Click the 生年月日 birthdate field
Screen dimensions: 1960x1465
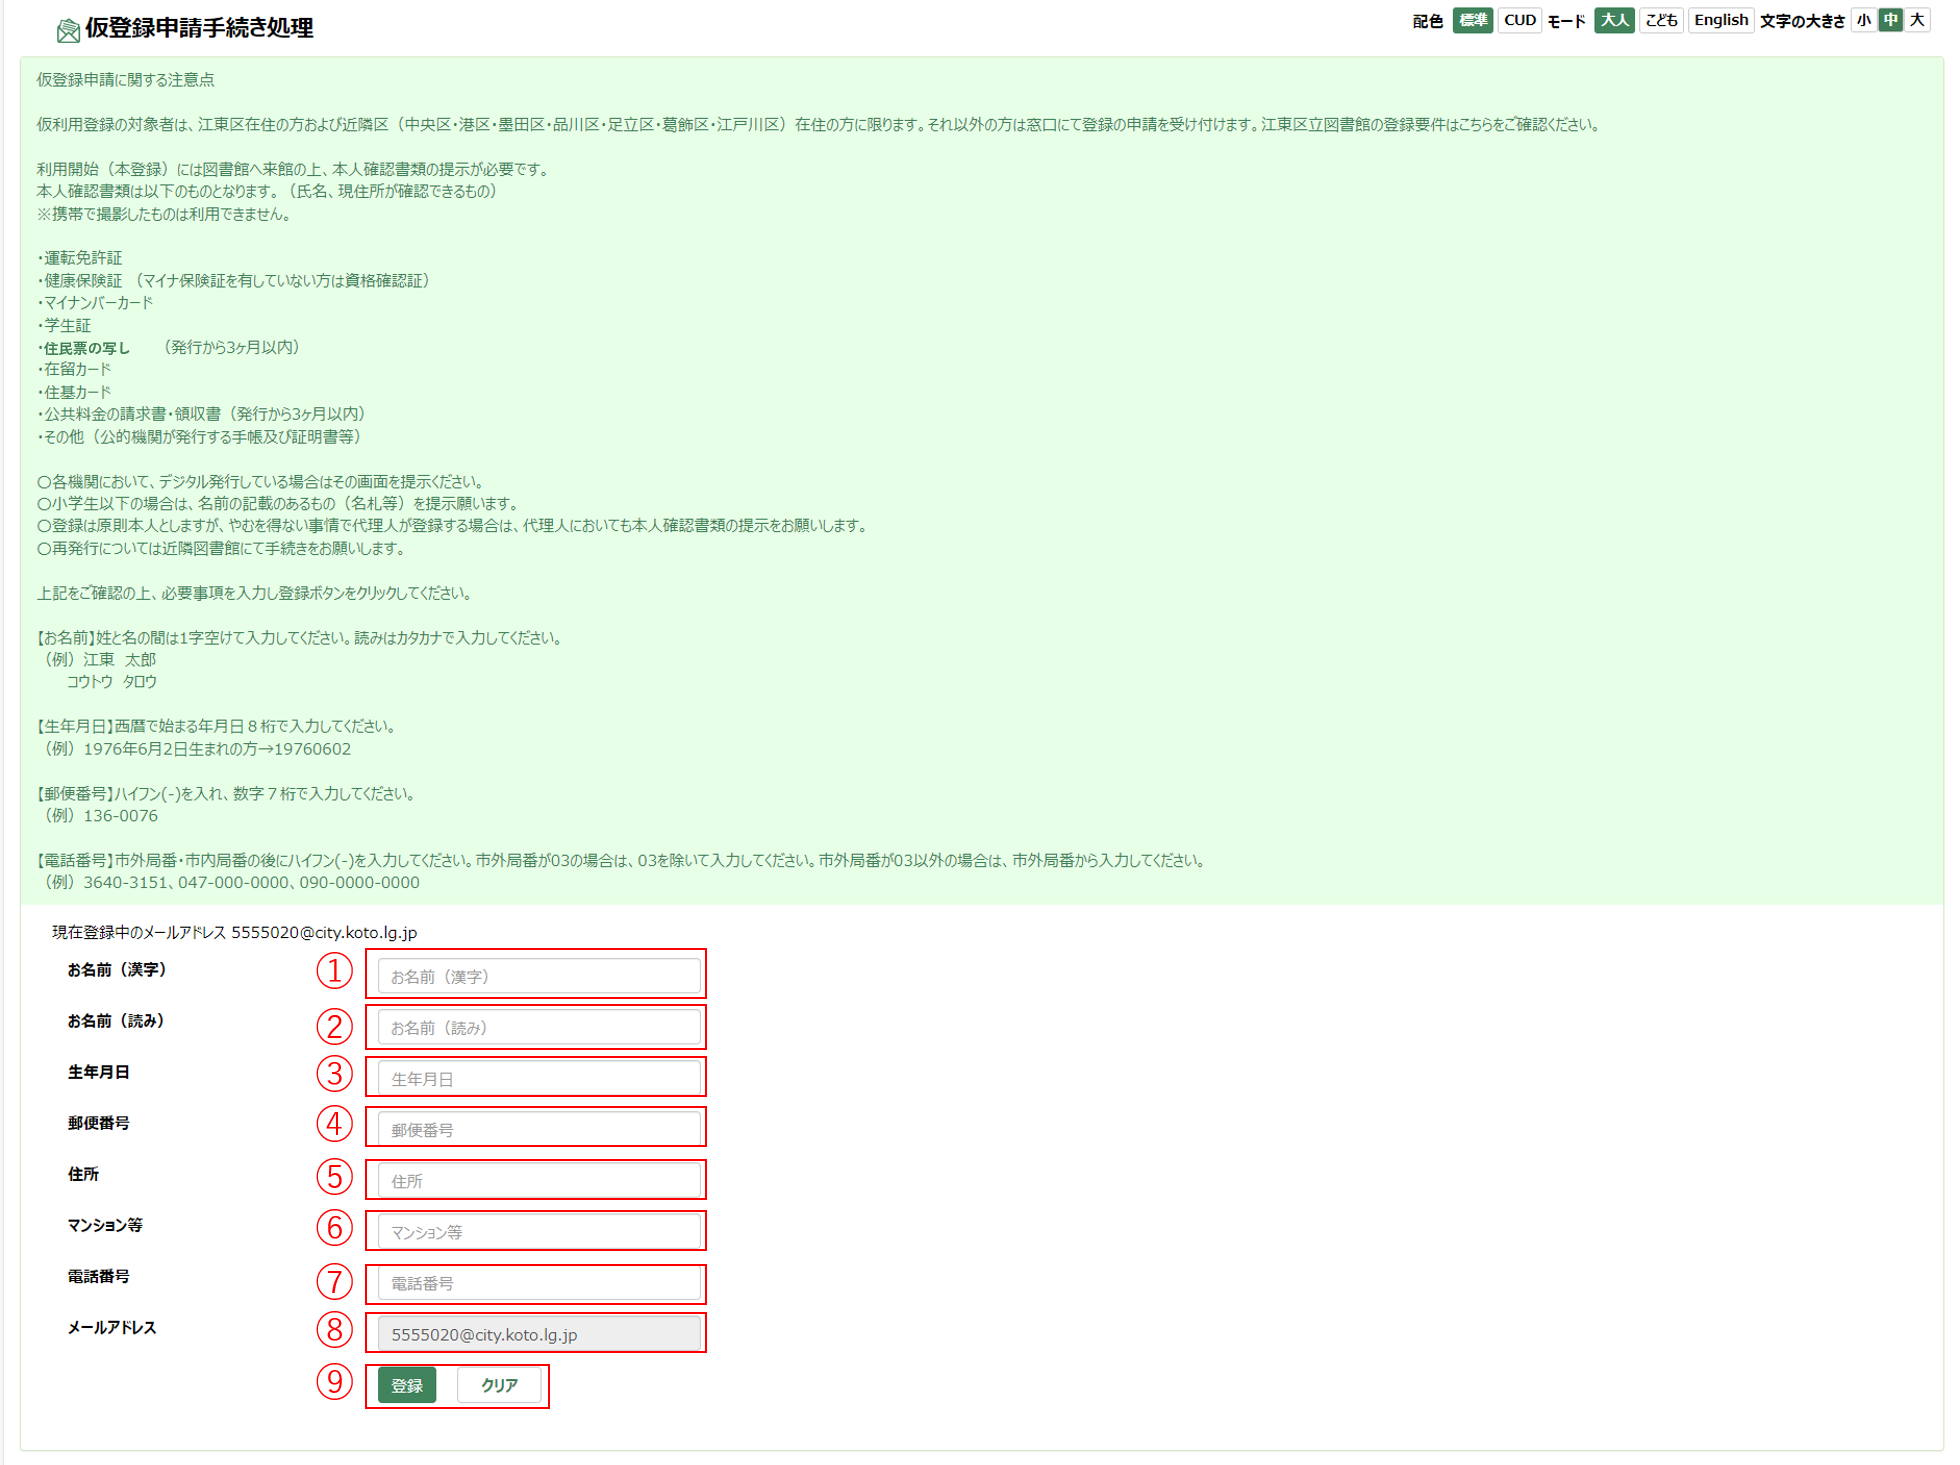pyautogui.click(x=538, y=1079)
